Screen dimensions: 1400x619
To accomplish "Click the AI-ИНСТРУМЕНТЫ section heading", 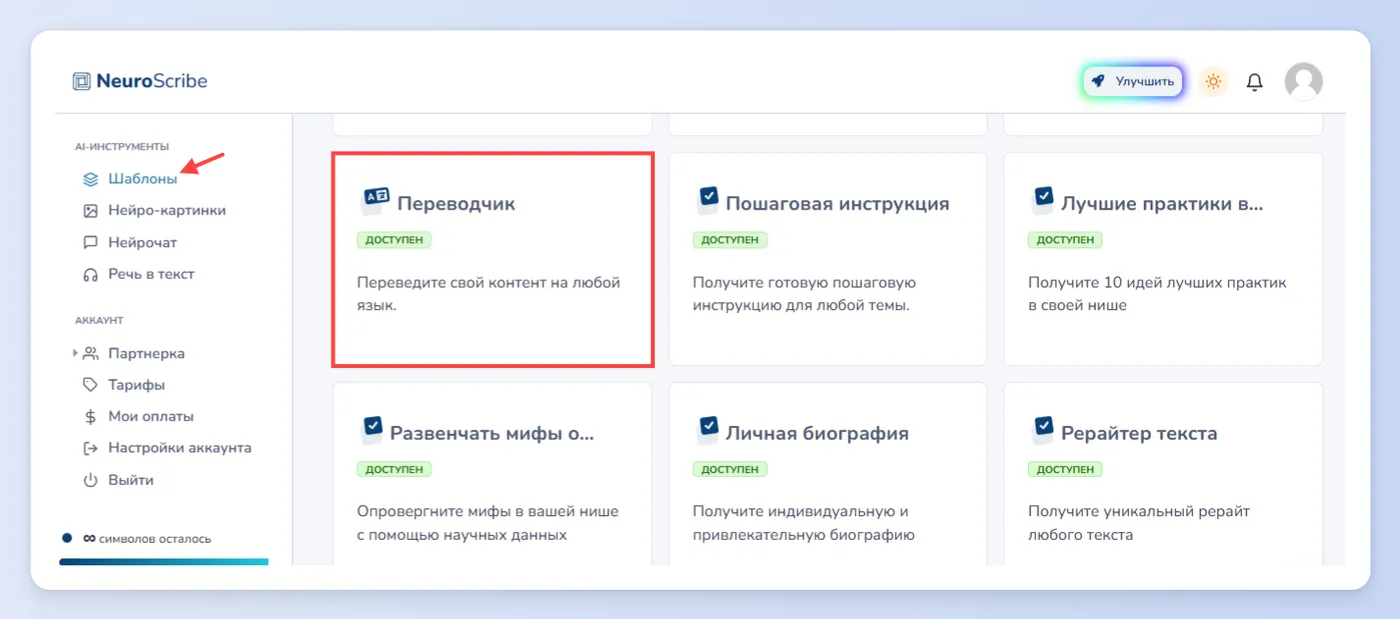I will point(122,147).
